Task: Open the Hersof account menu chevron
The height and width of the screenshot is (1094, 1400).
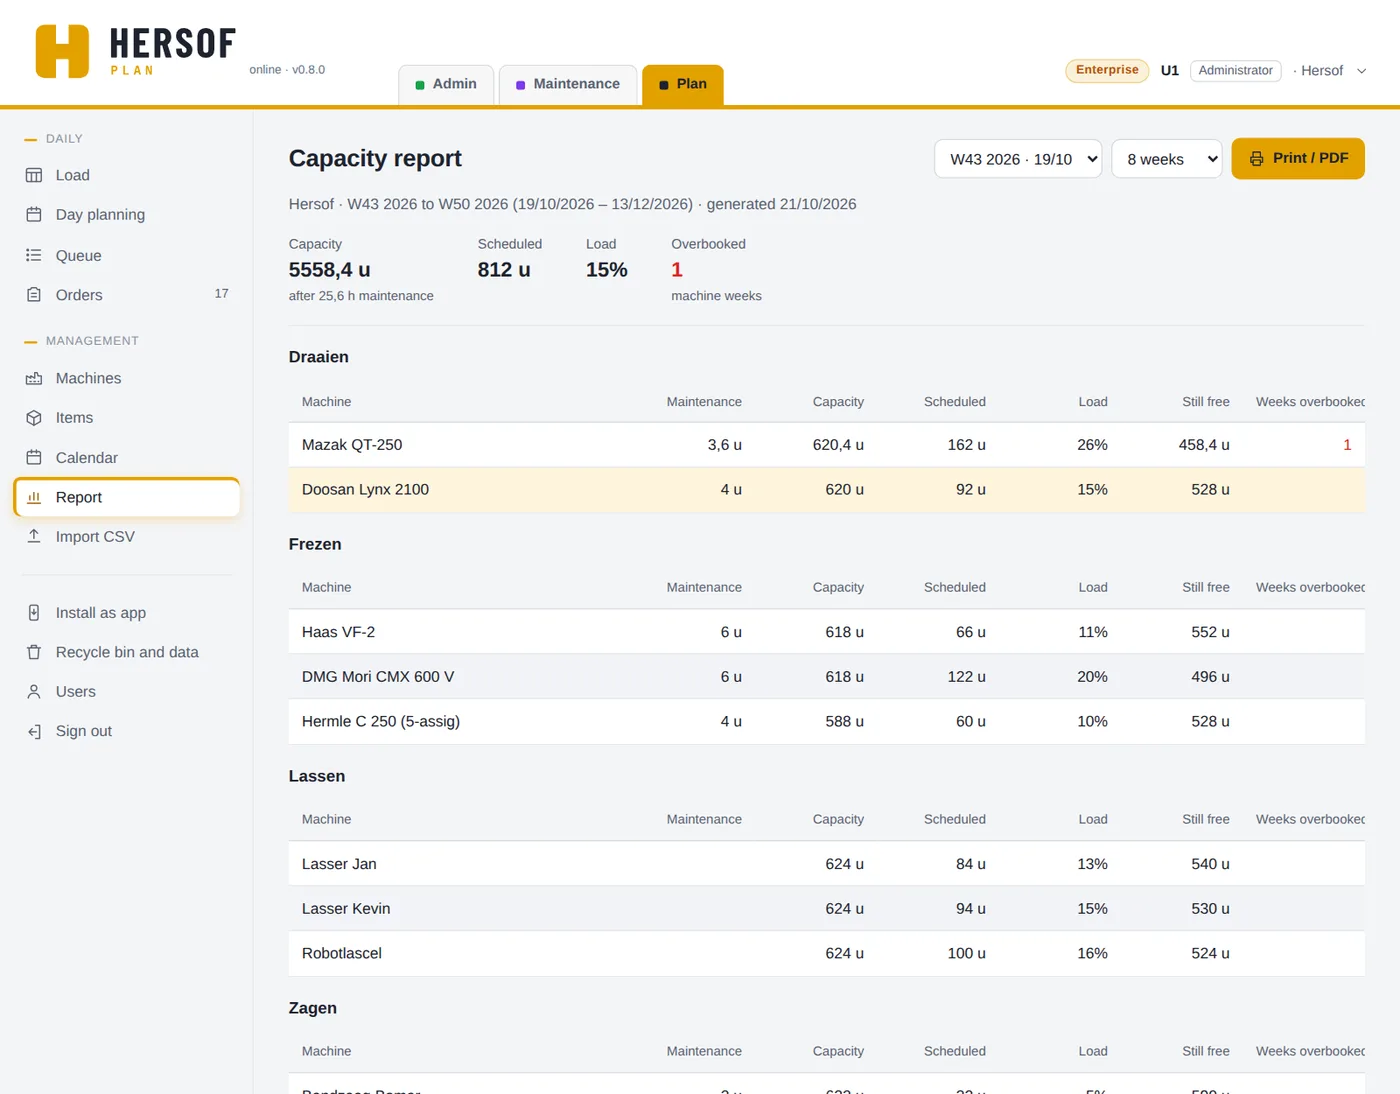Action: [1361, 71]
